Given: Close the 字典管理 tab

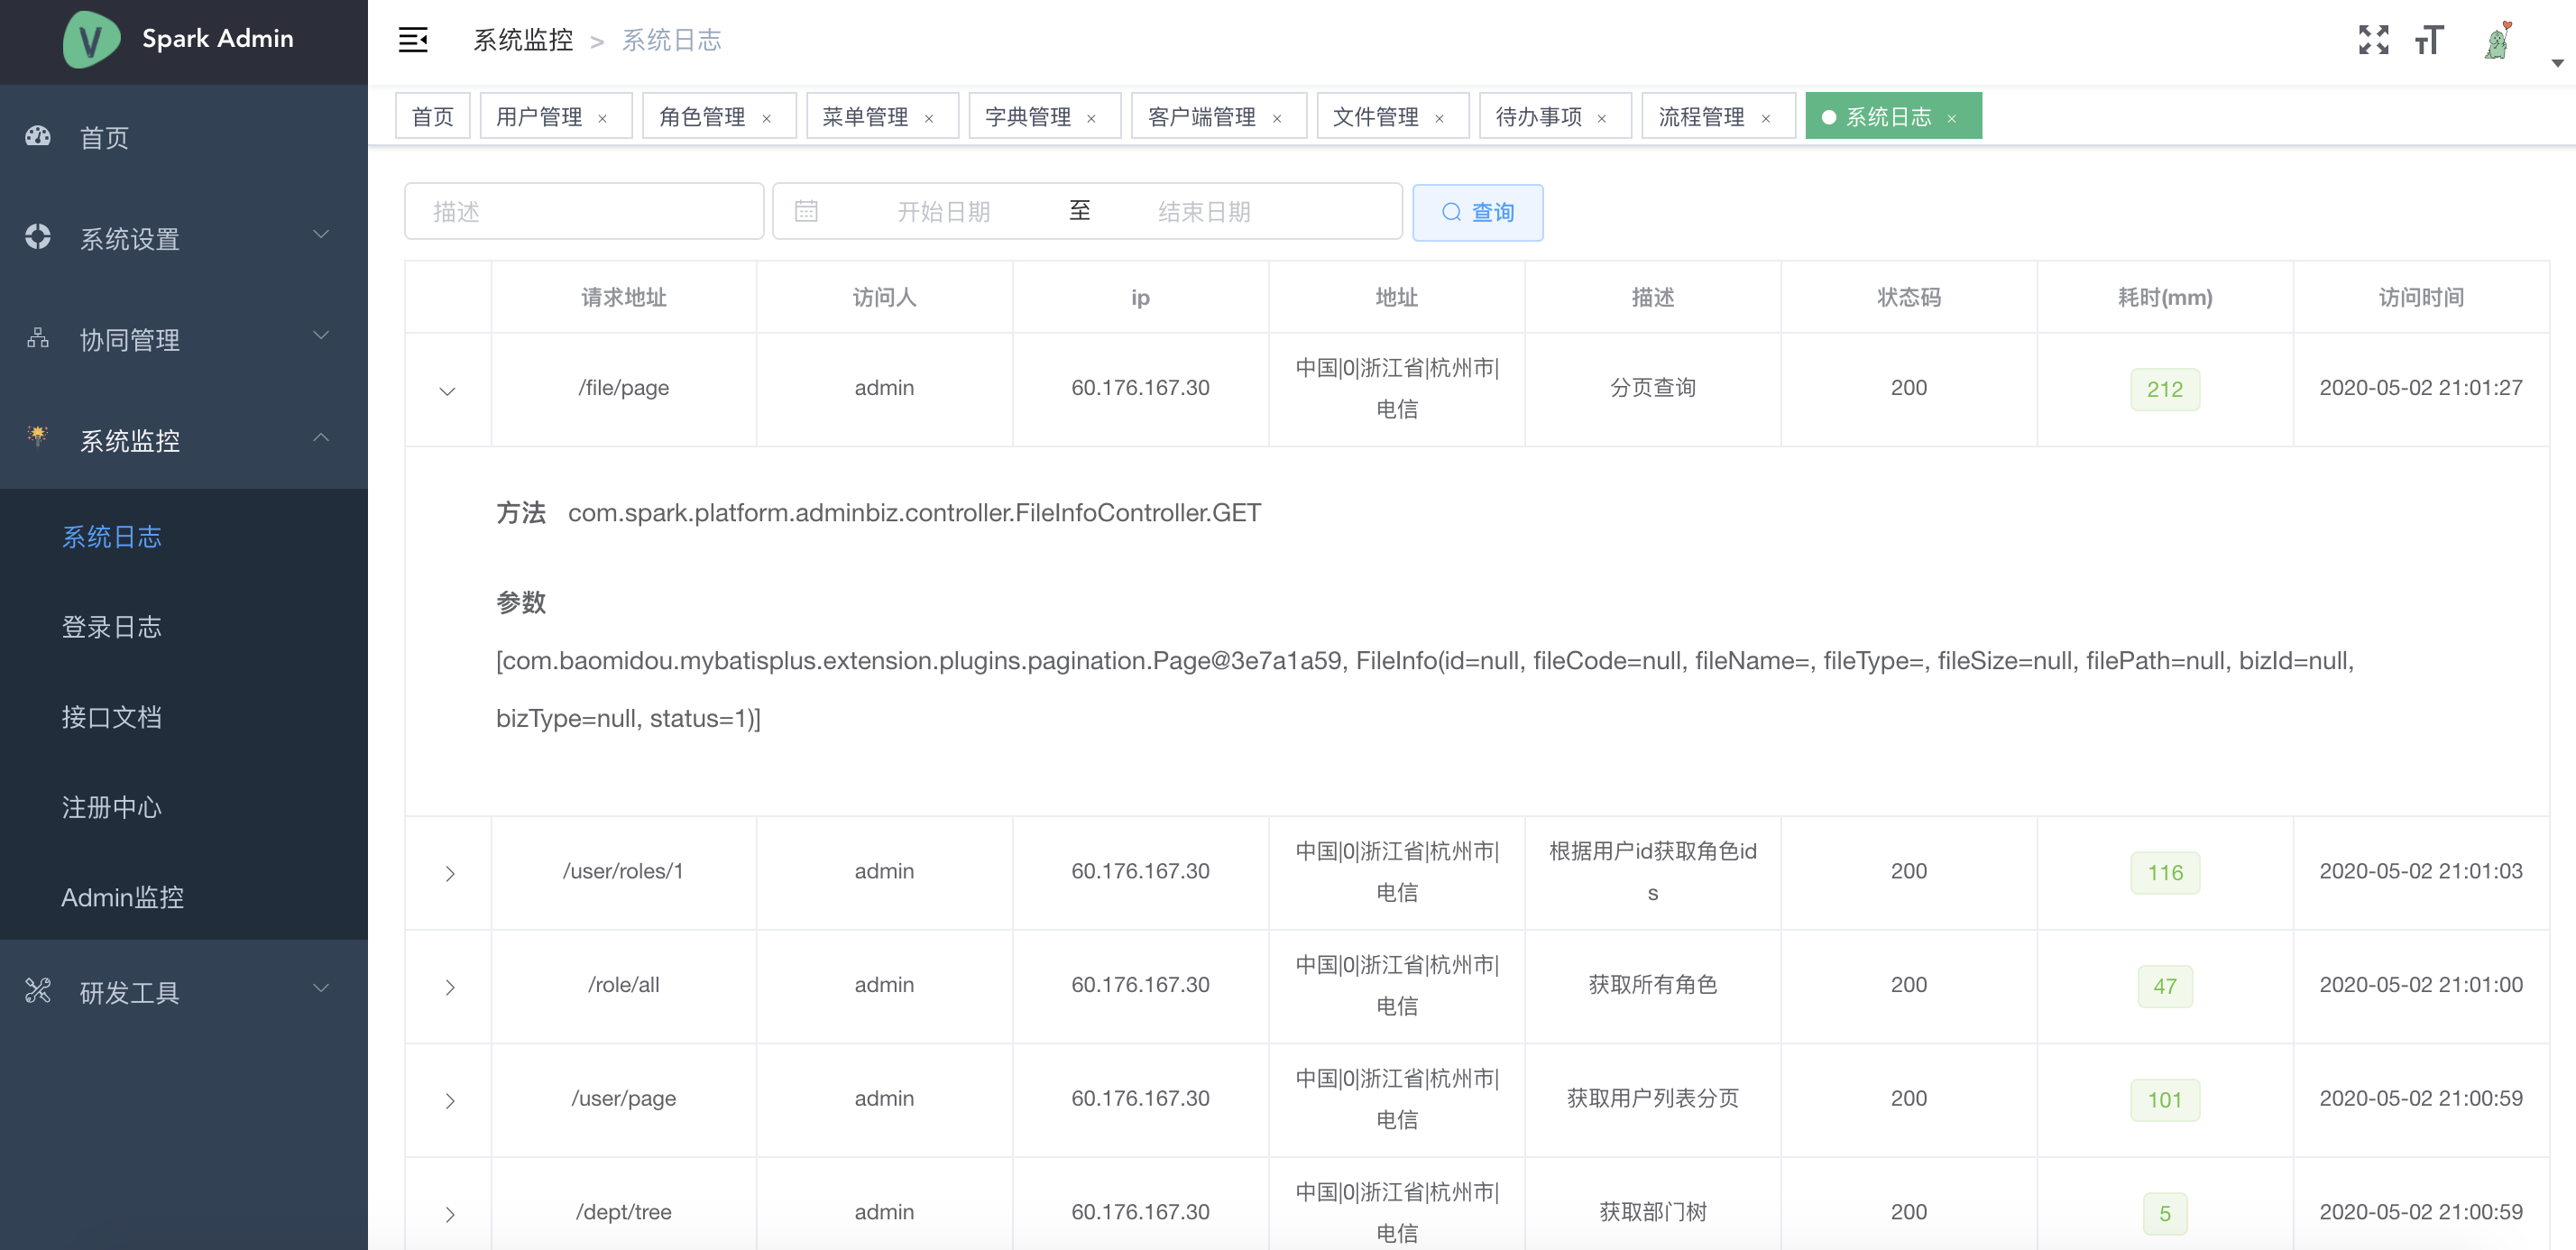Looking at the screenshot, I should 1091,118.
